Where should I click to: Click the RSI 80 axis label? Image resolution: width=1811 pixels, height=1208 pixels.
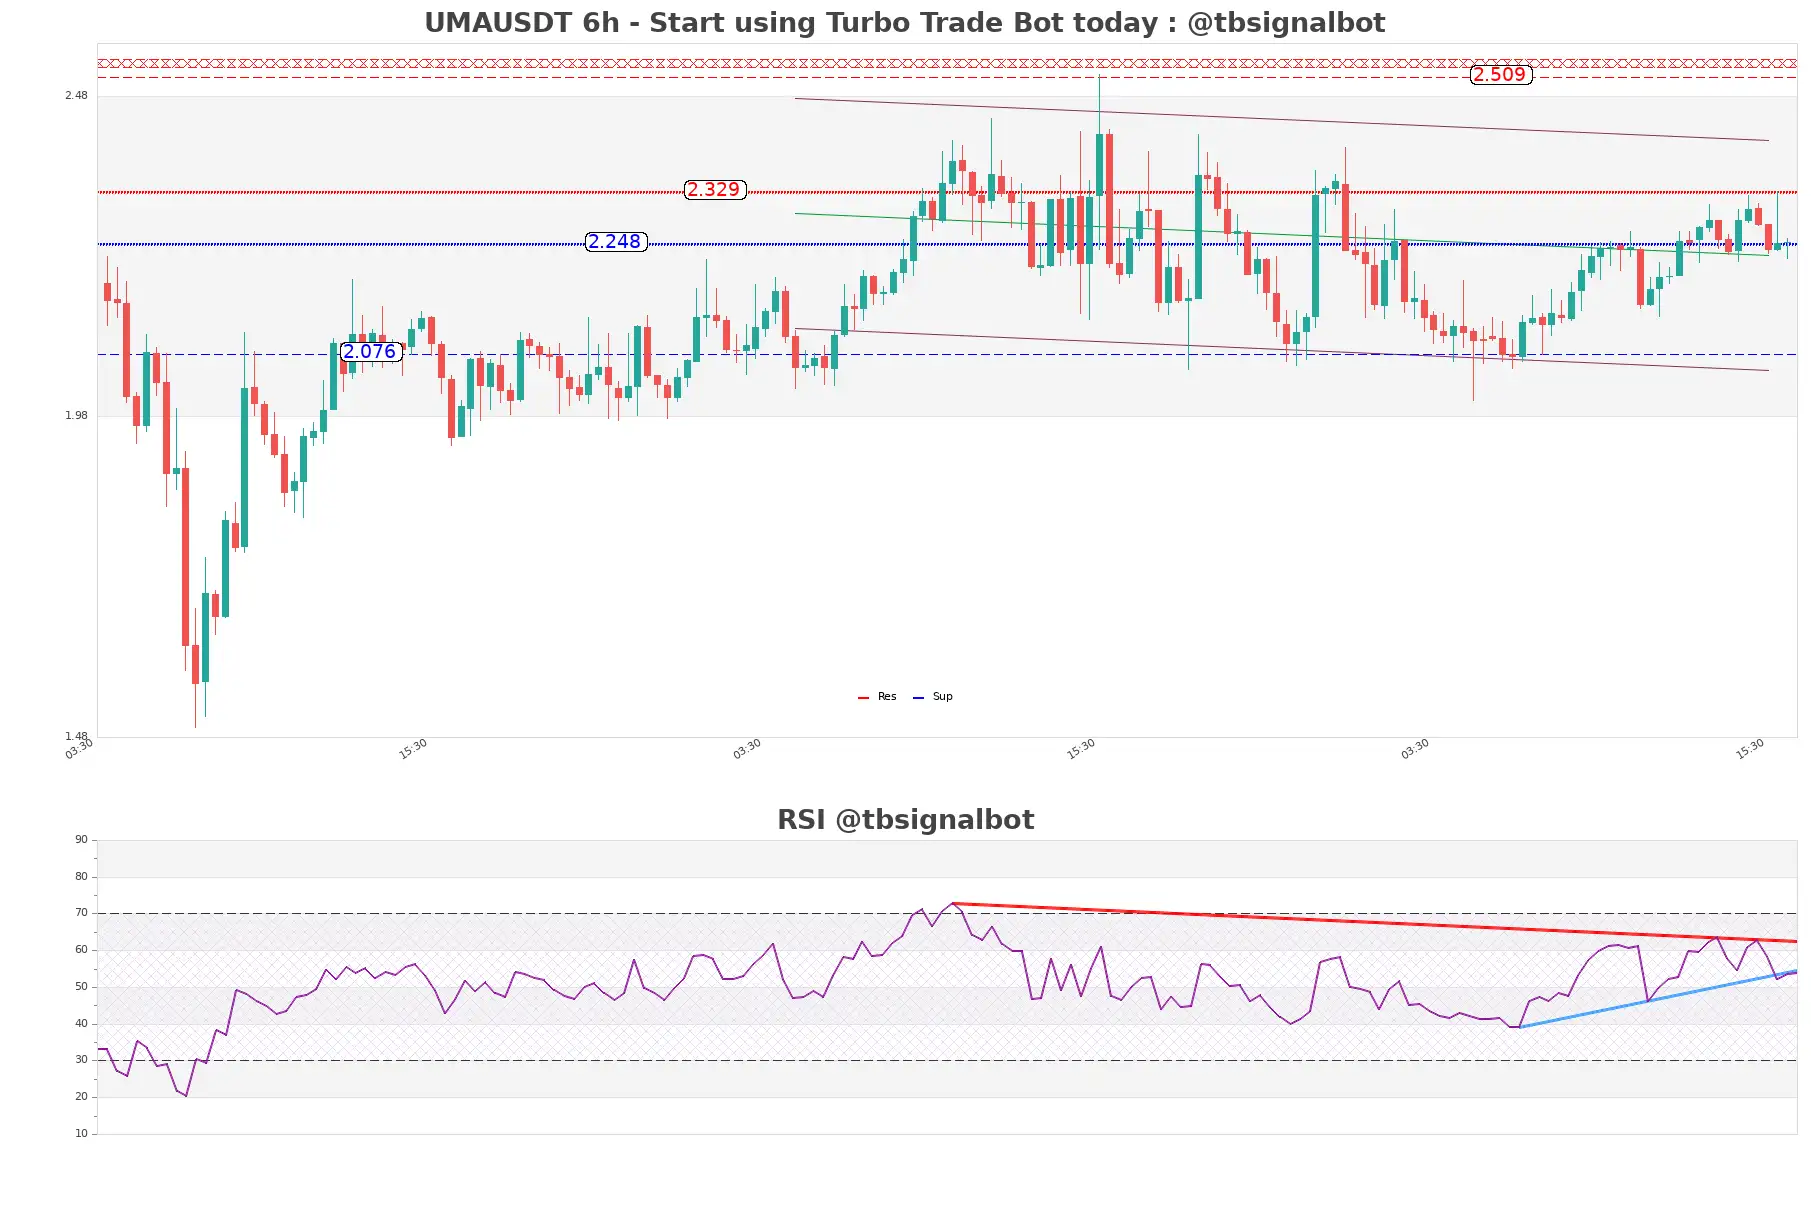coord(81,877)
